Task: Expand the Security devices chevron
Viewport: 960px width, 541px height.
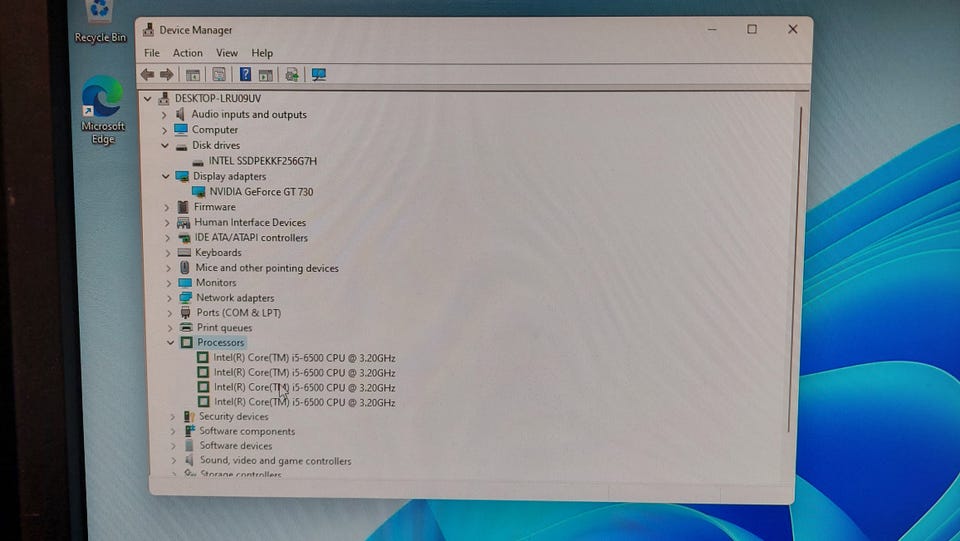Action: pos(173,417)
